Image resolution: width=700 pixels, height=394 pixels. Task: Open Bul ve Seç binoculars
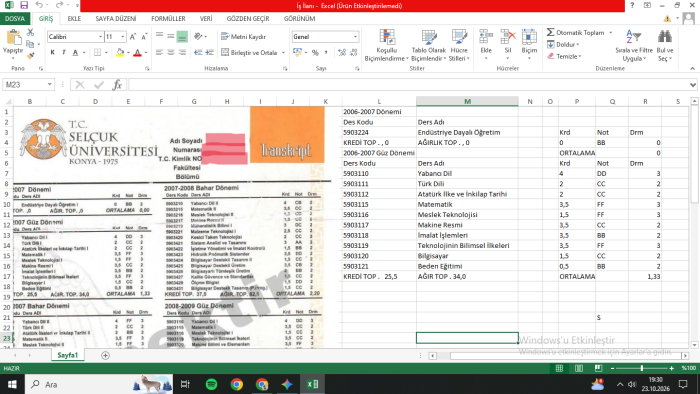pos(665,45)
